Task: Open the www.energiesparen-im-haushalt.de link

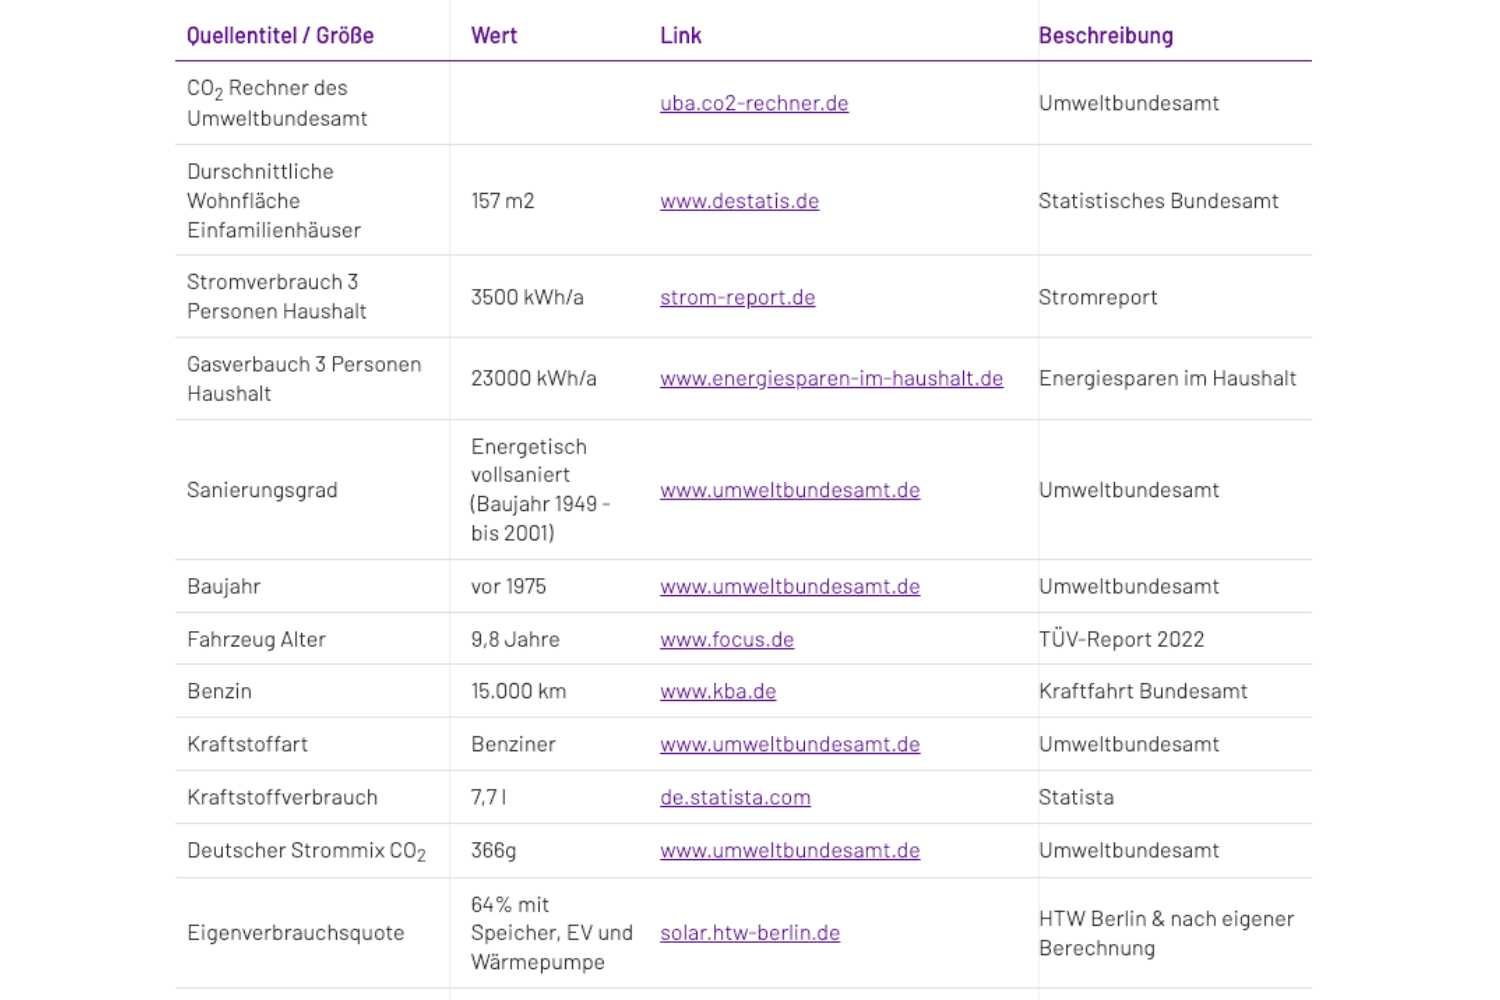Action: coord(831,378)
